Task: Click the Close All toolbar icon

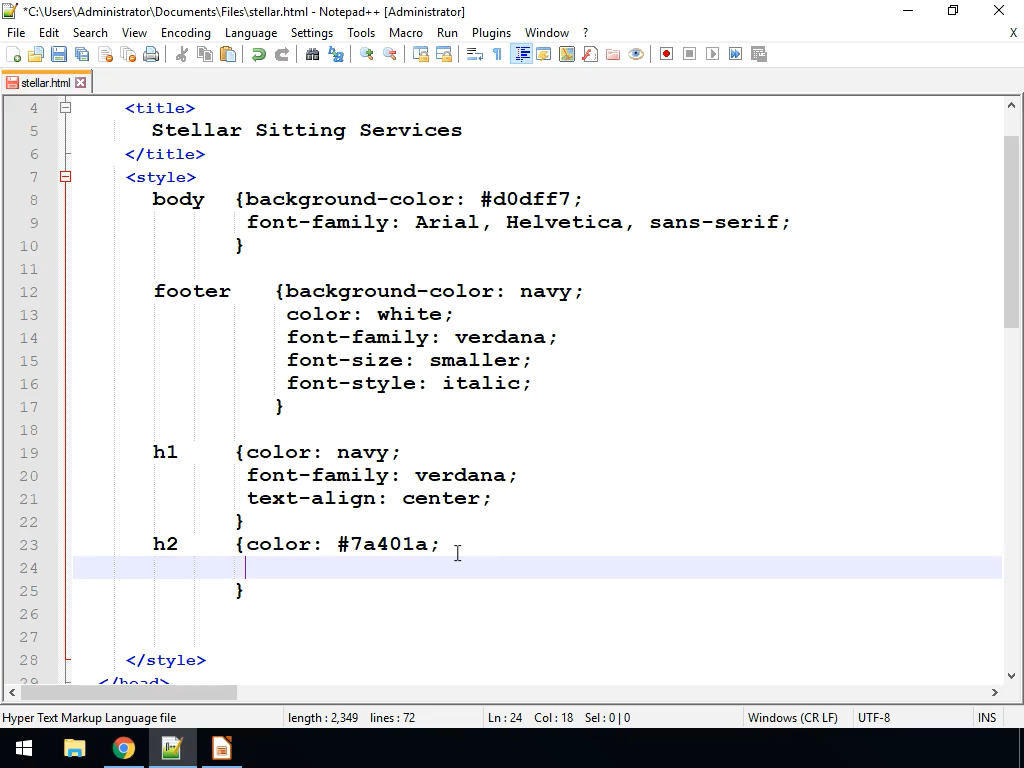Action: click(128, 54)
